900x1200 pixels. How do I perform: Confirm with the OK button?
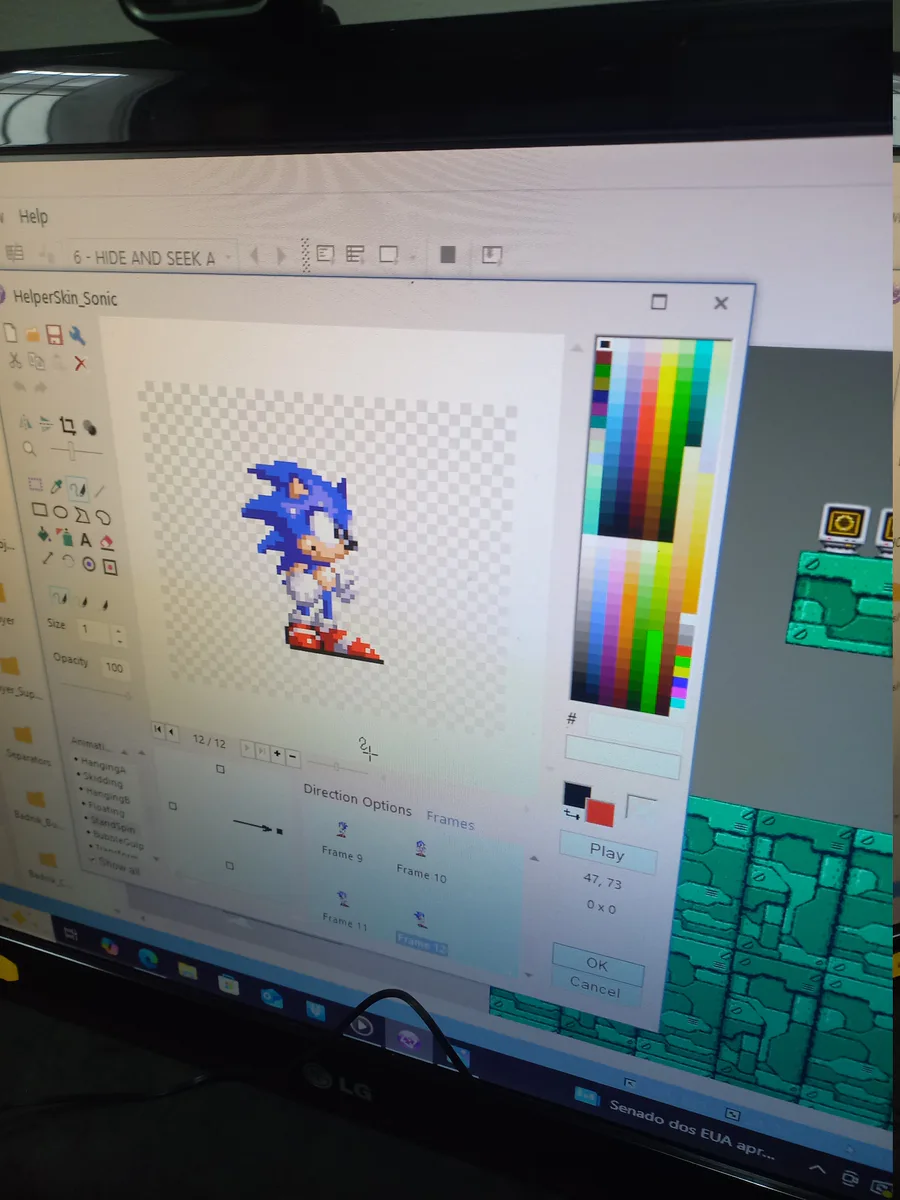pyautogui.click(x=597, y=964)
